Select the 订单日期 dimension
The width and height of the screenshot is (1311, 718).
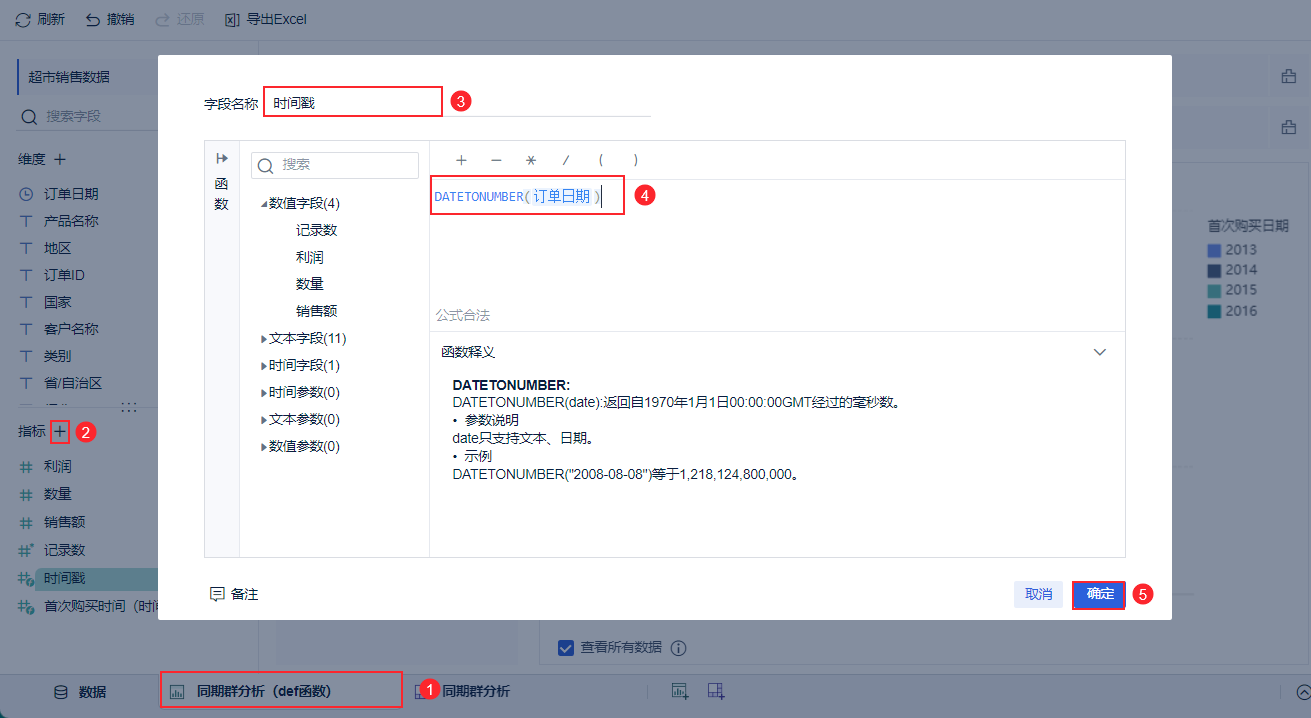tap(71, 194)
